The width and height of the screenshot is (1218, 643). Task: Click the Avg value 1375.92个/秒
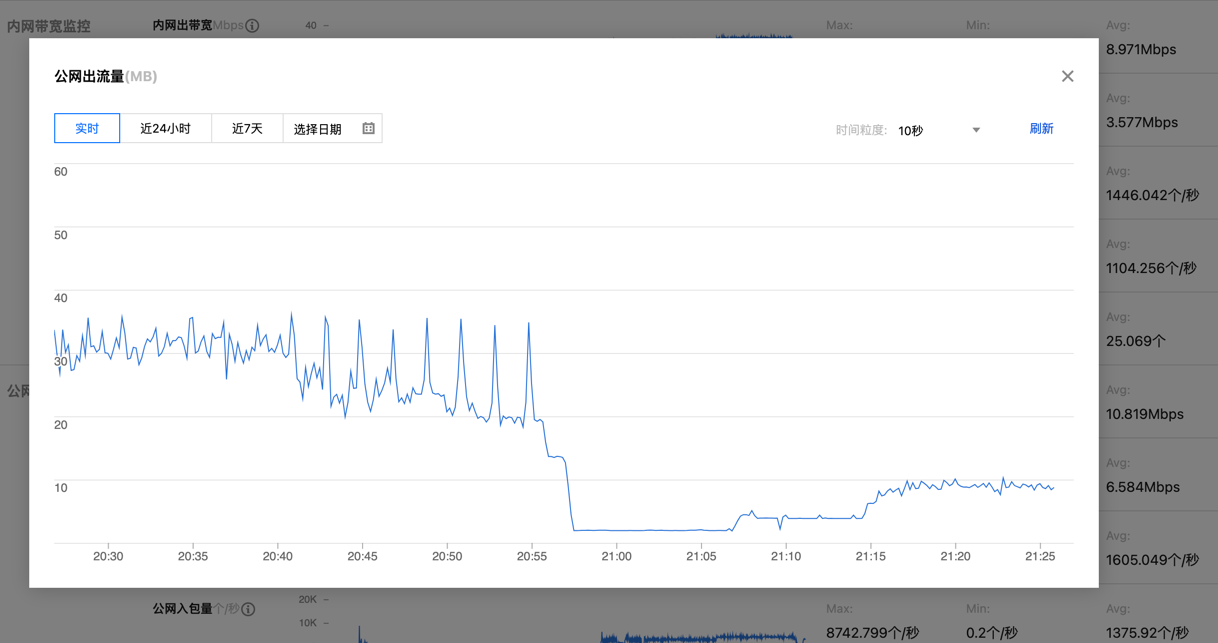pos(1148,632)
